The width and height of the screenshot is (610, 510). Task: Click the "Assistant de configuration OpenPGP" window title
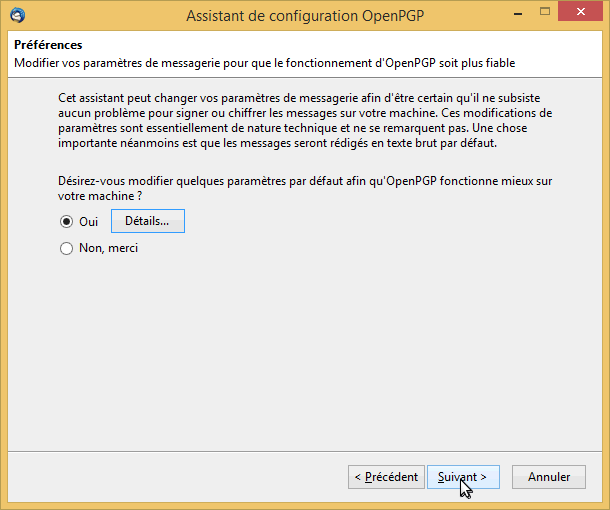305,16
